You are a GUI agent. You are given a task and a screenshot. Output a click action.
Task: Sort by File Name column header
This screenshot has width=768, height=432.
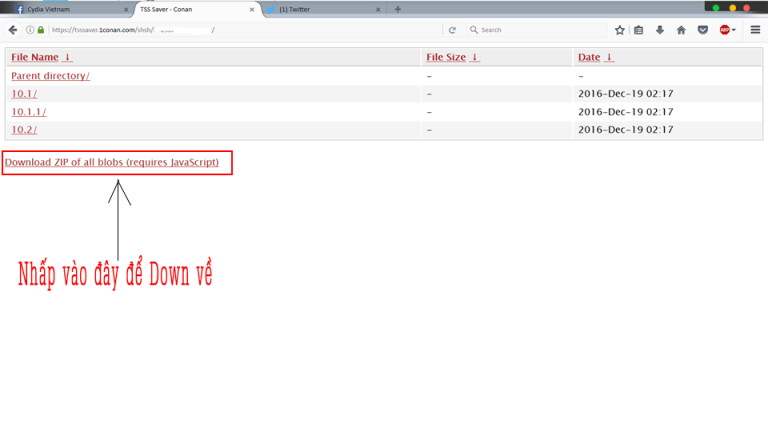[x=42, y=57]
